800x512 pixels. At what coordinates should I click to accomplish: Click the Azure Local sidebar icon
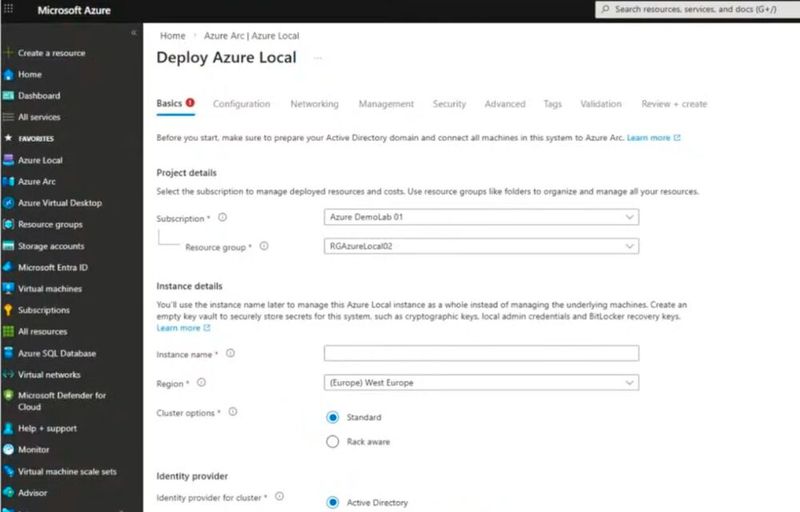[8, 160]
